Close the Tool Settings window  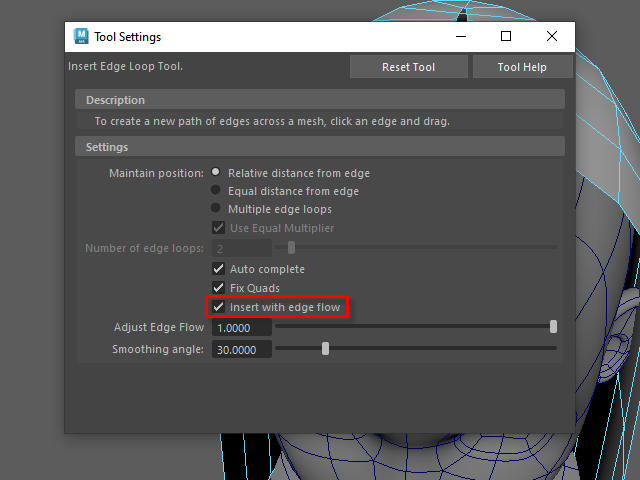pos(552,37)
